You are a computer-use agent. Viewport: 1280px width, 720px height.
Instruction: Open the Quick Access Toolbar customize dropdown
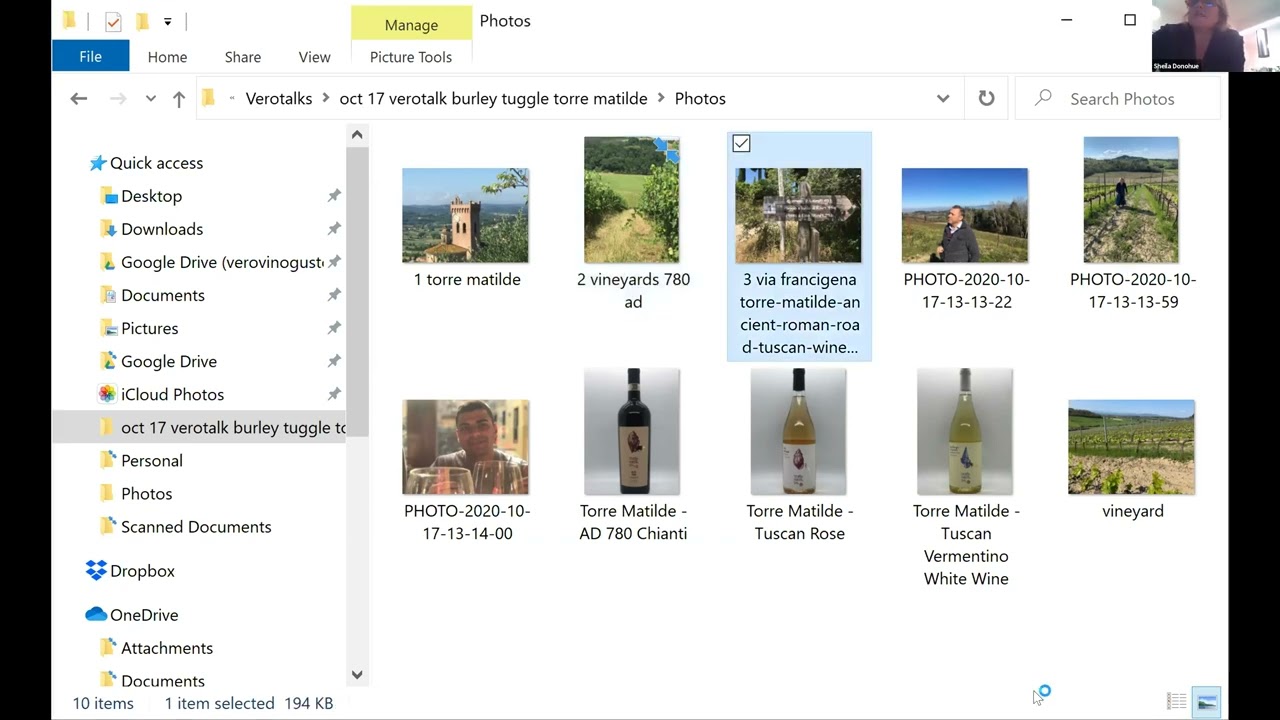[x=167, y=21]
